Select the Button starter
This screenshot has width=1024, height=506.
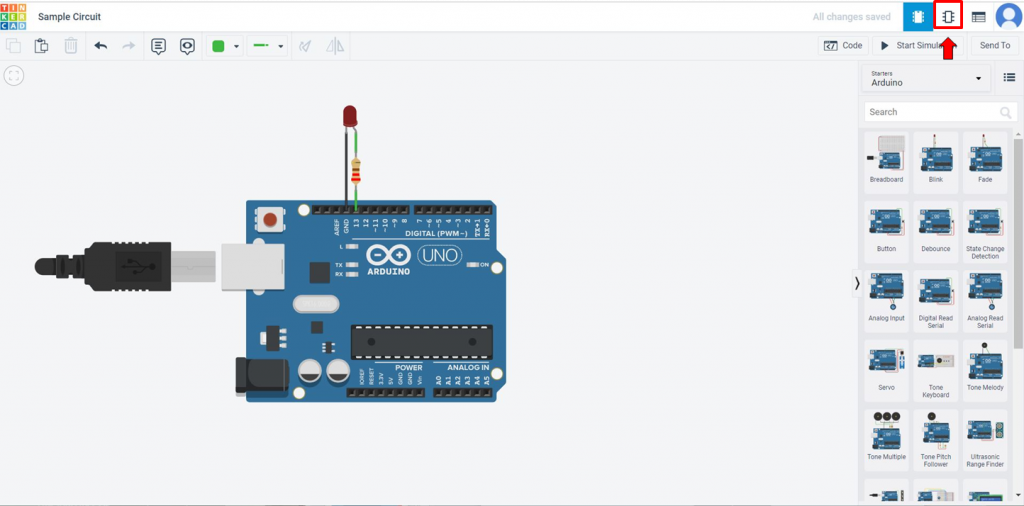point(886,232)
